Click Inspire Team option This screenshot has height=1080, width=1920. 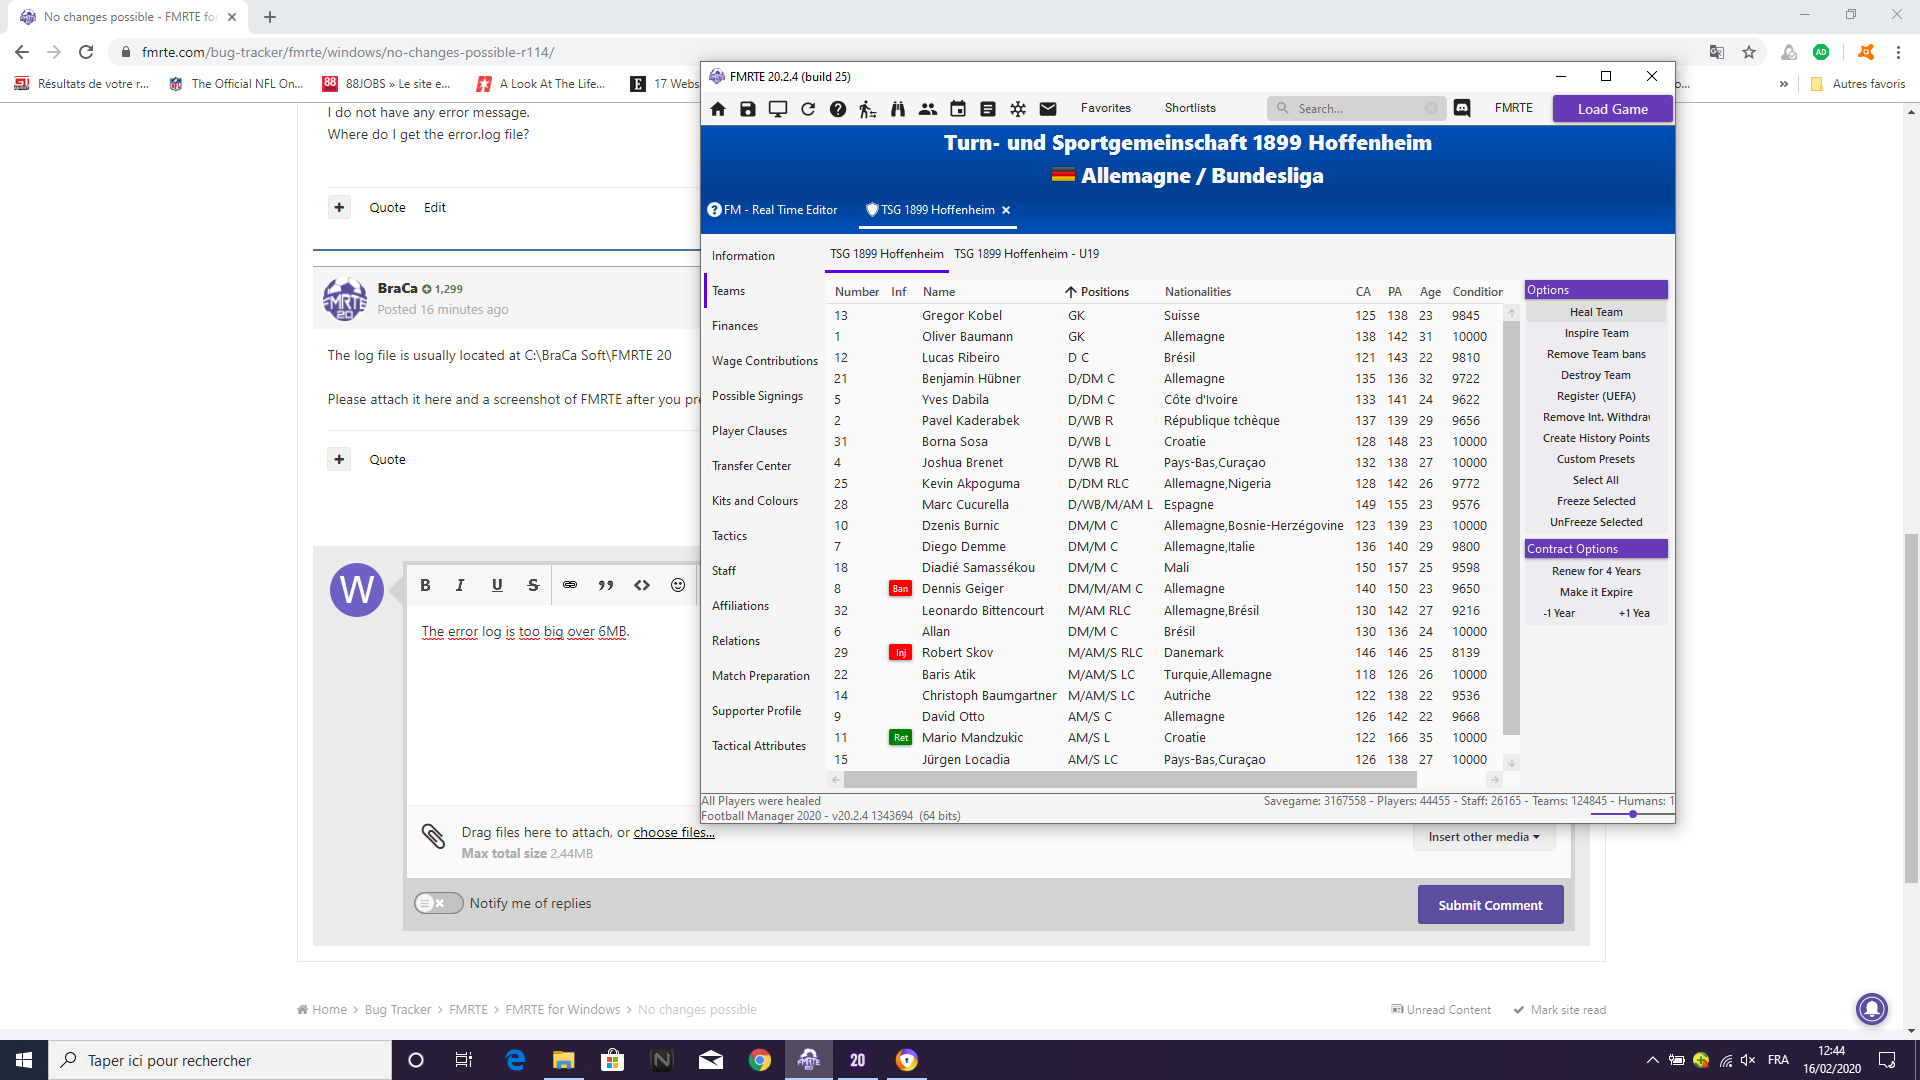tap(1596, 333)
